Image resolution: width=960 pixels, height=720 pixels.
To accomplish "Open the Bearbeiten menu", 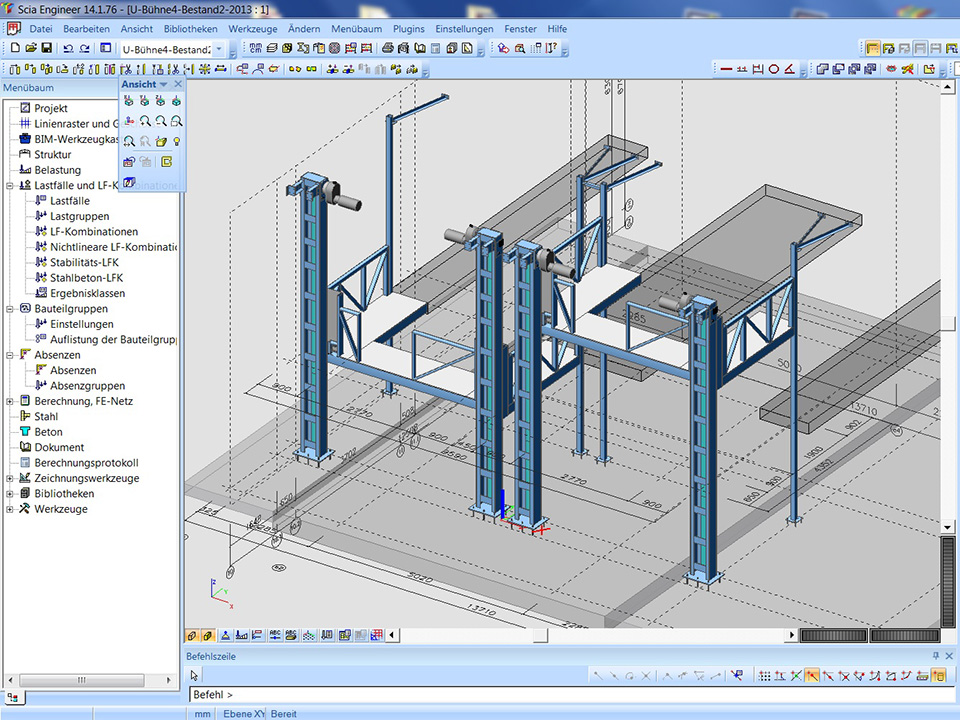I will click(86, 29).
